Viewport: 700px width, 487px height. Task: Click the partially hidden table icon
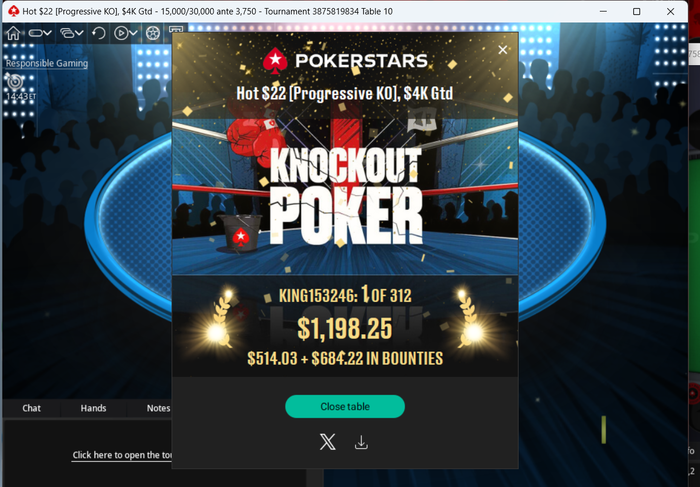(x=175, y=30)
